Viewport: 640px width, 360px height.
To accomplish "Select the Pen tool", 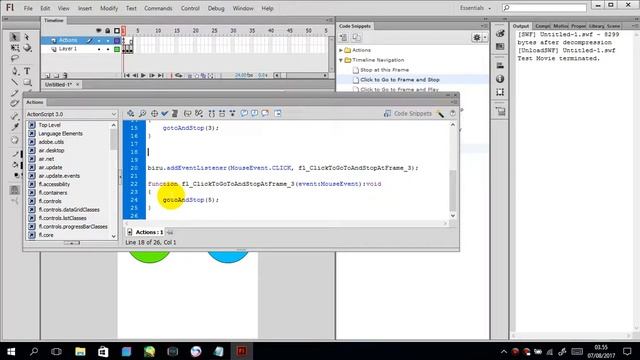I will 15,71.
